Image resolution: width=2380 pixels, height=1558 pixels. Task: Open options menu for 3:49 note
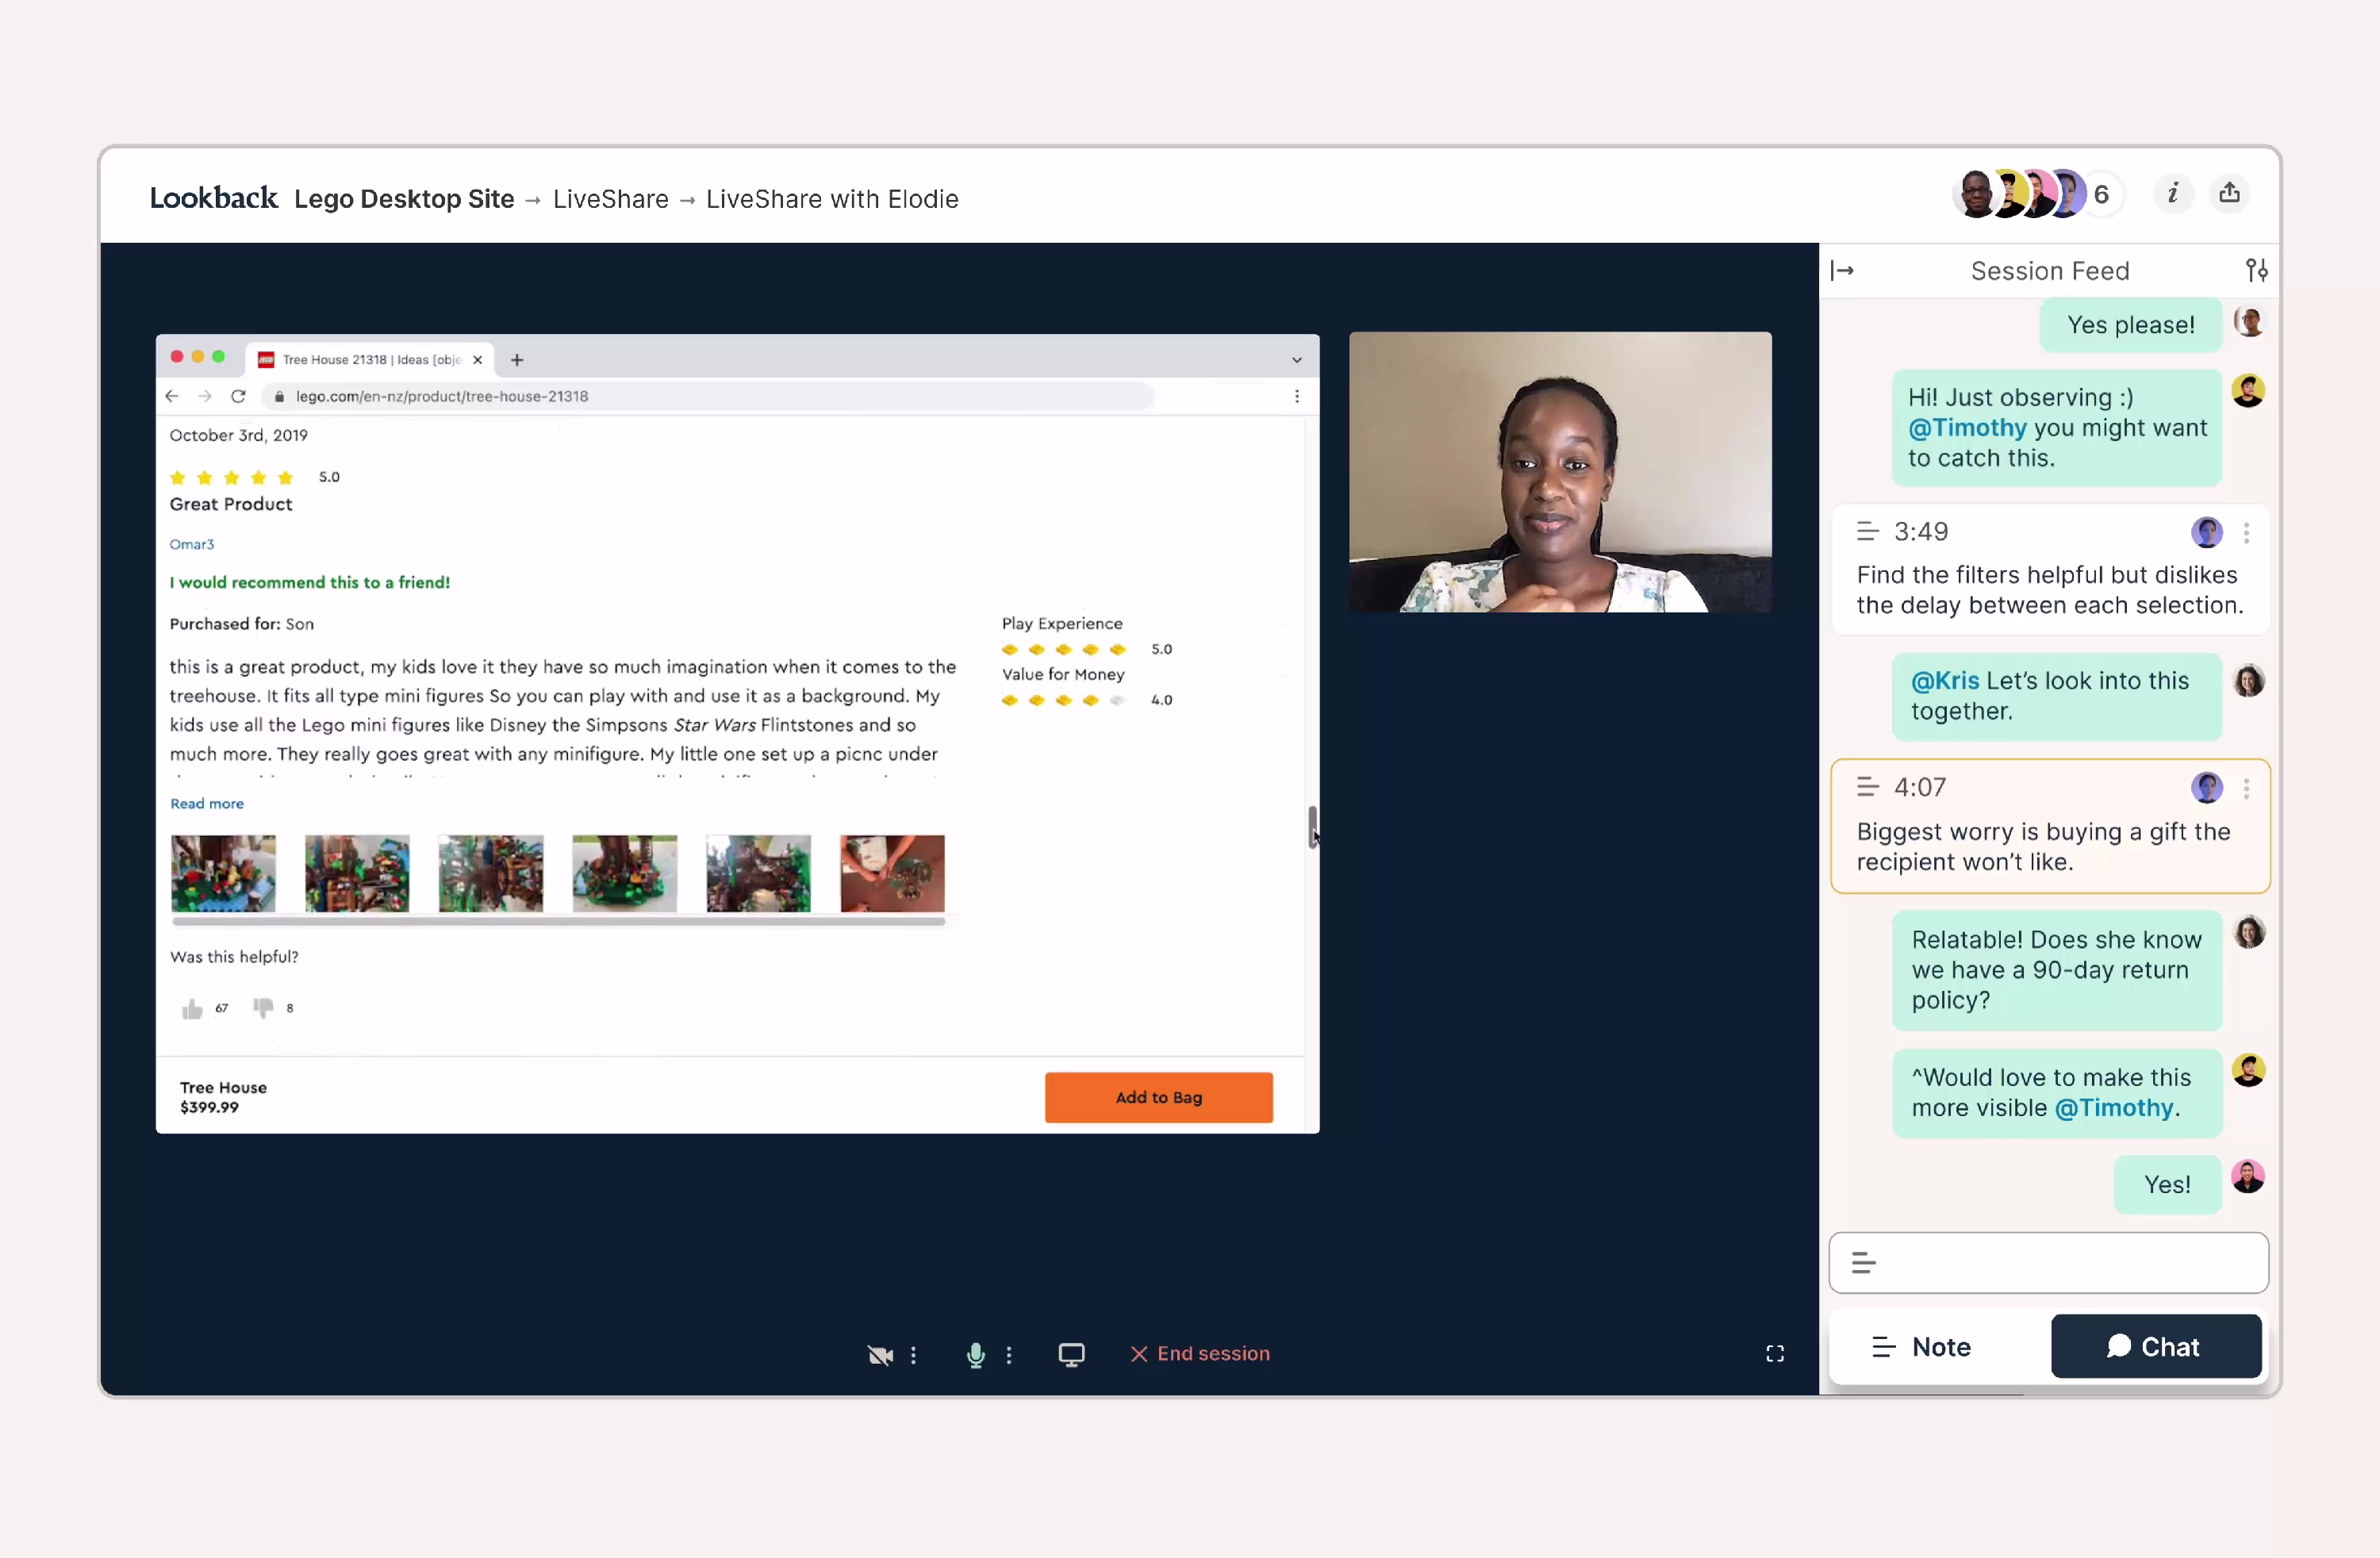pyautogui.click(x=2246, y=532)
